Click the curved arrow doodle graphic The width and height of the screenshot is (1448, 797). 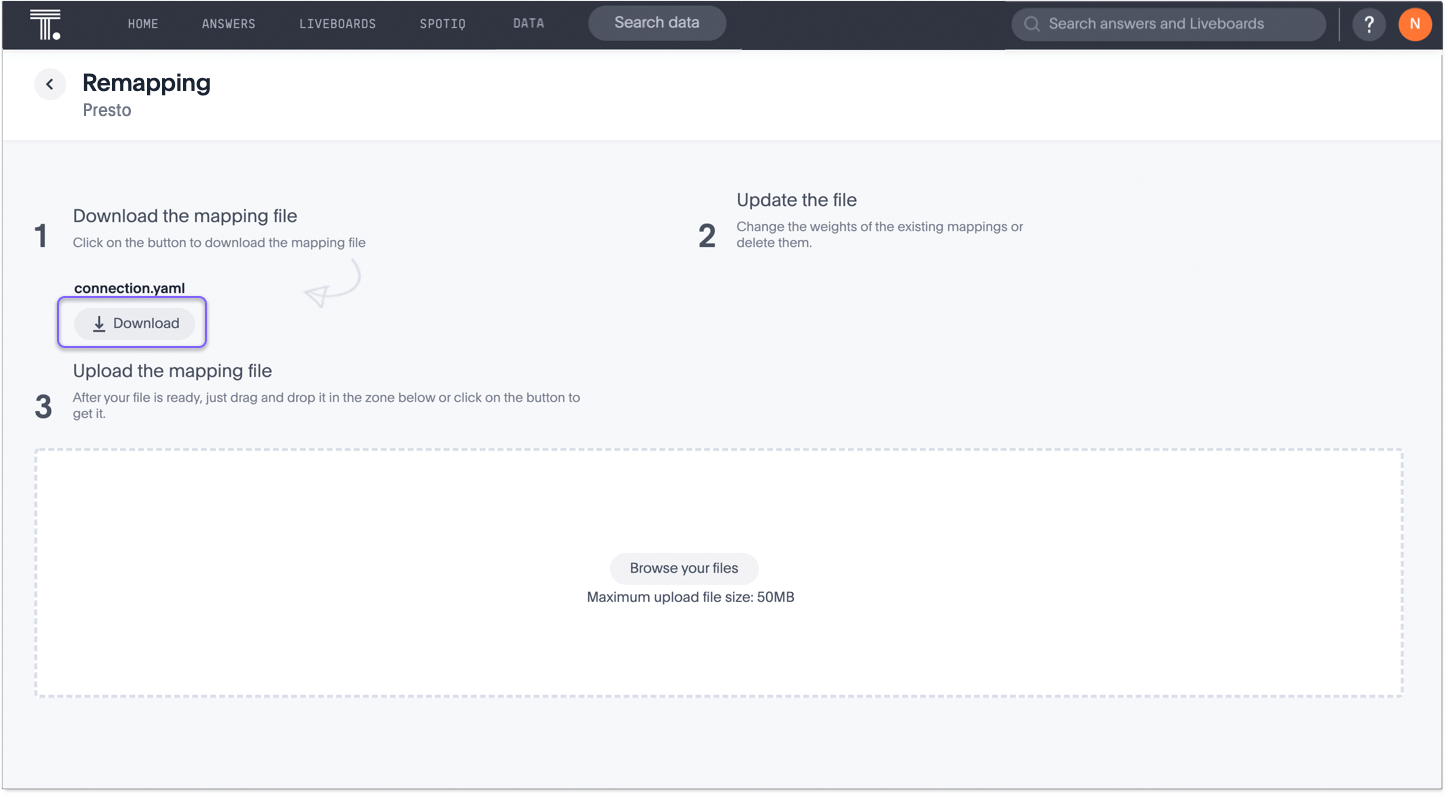[333, 285]
